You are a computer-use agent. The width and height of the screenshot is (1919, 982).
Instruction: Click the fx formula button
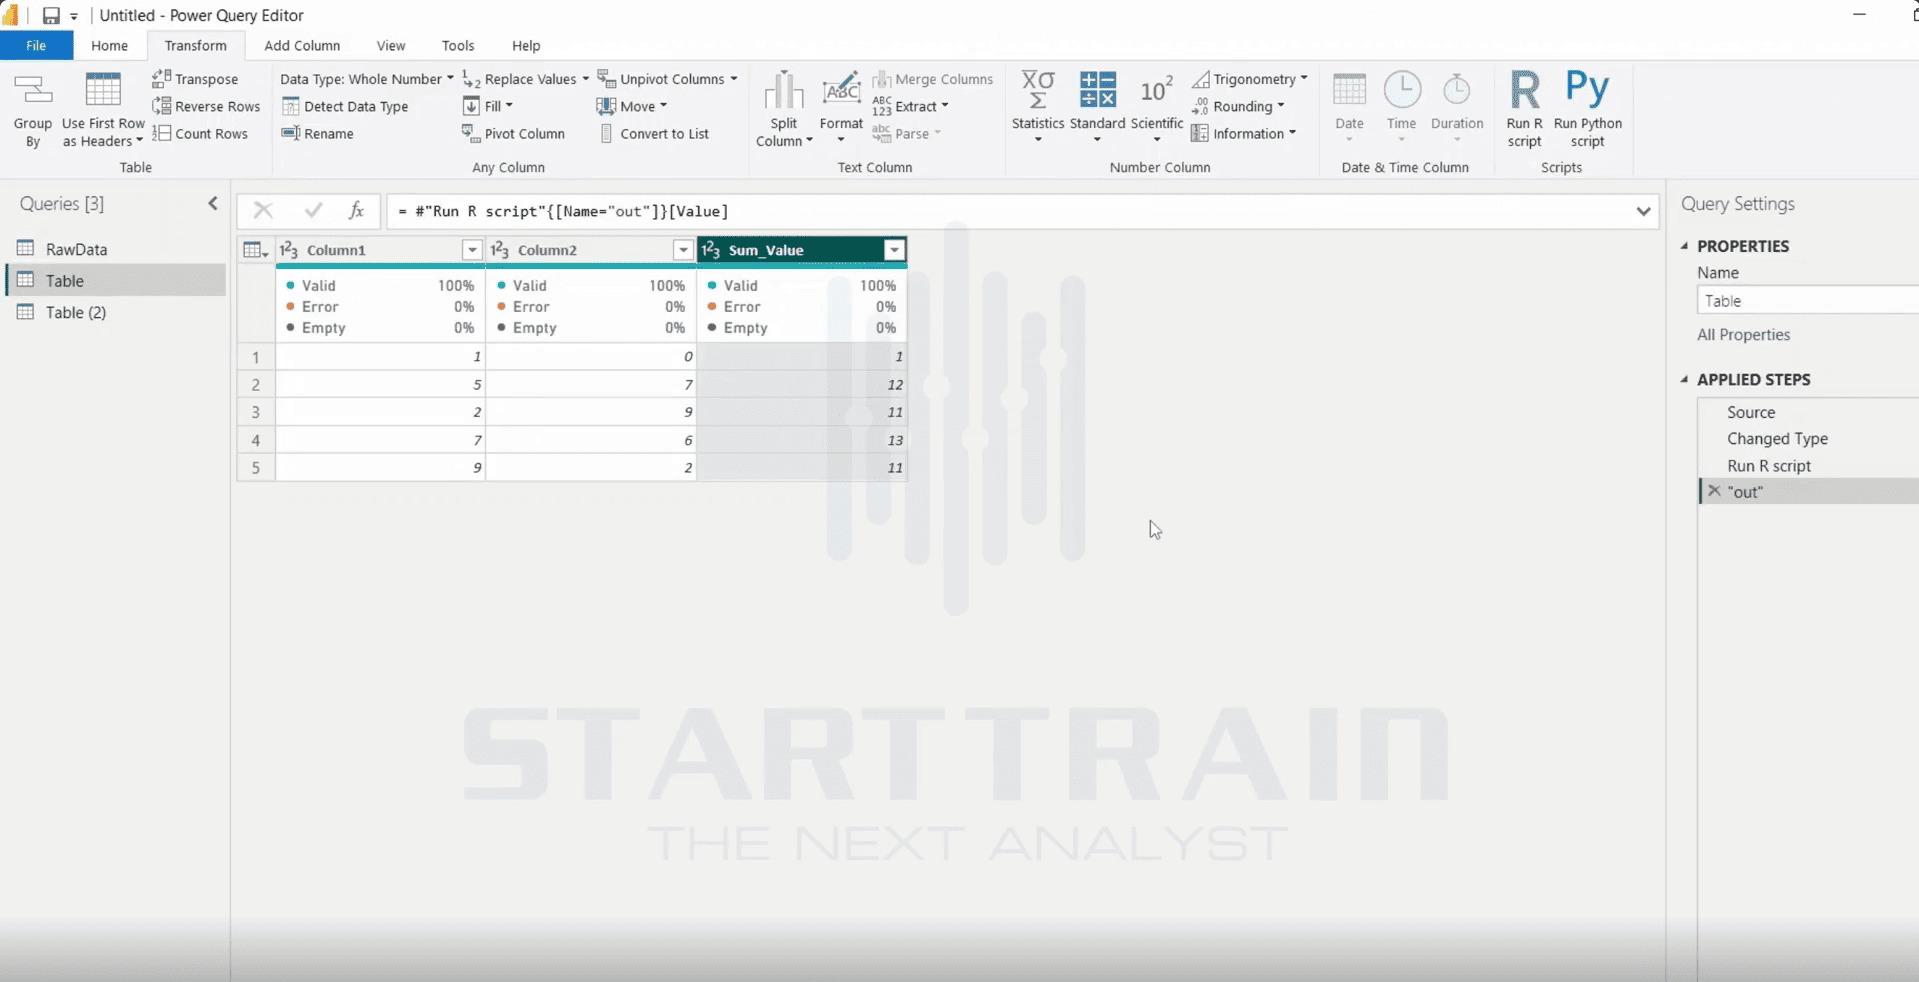click(x=356, y=210)
